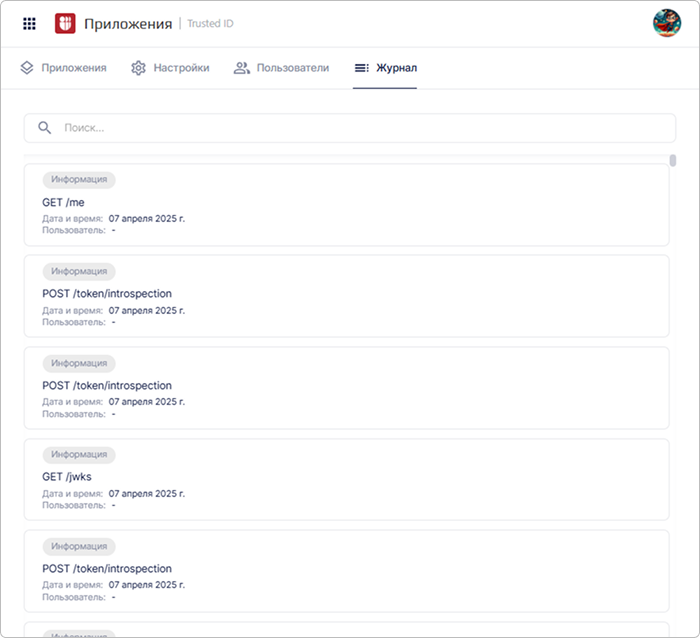Focus the Поиск... search field
The height and width of the screenshot is (638, 700).
coord(350,128)
